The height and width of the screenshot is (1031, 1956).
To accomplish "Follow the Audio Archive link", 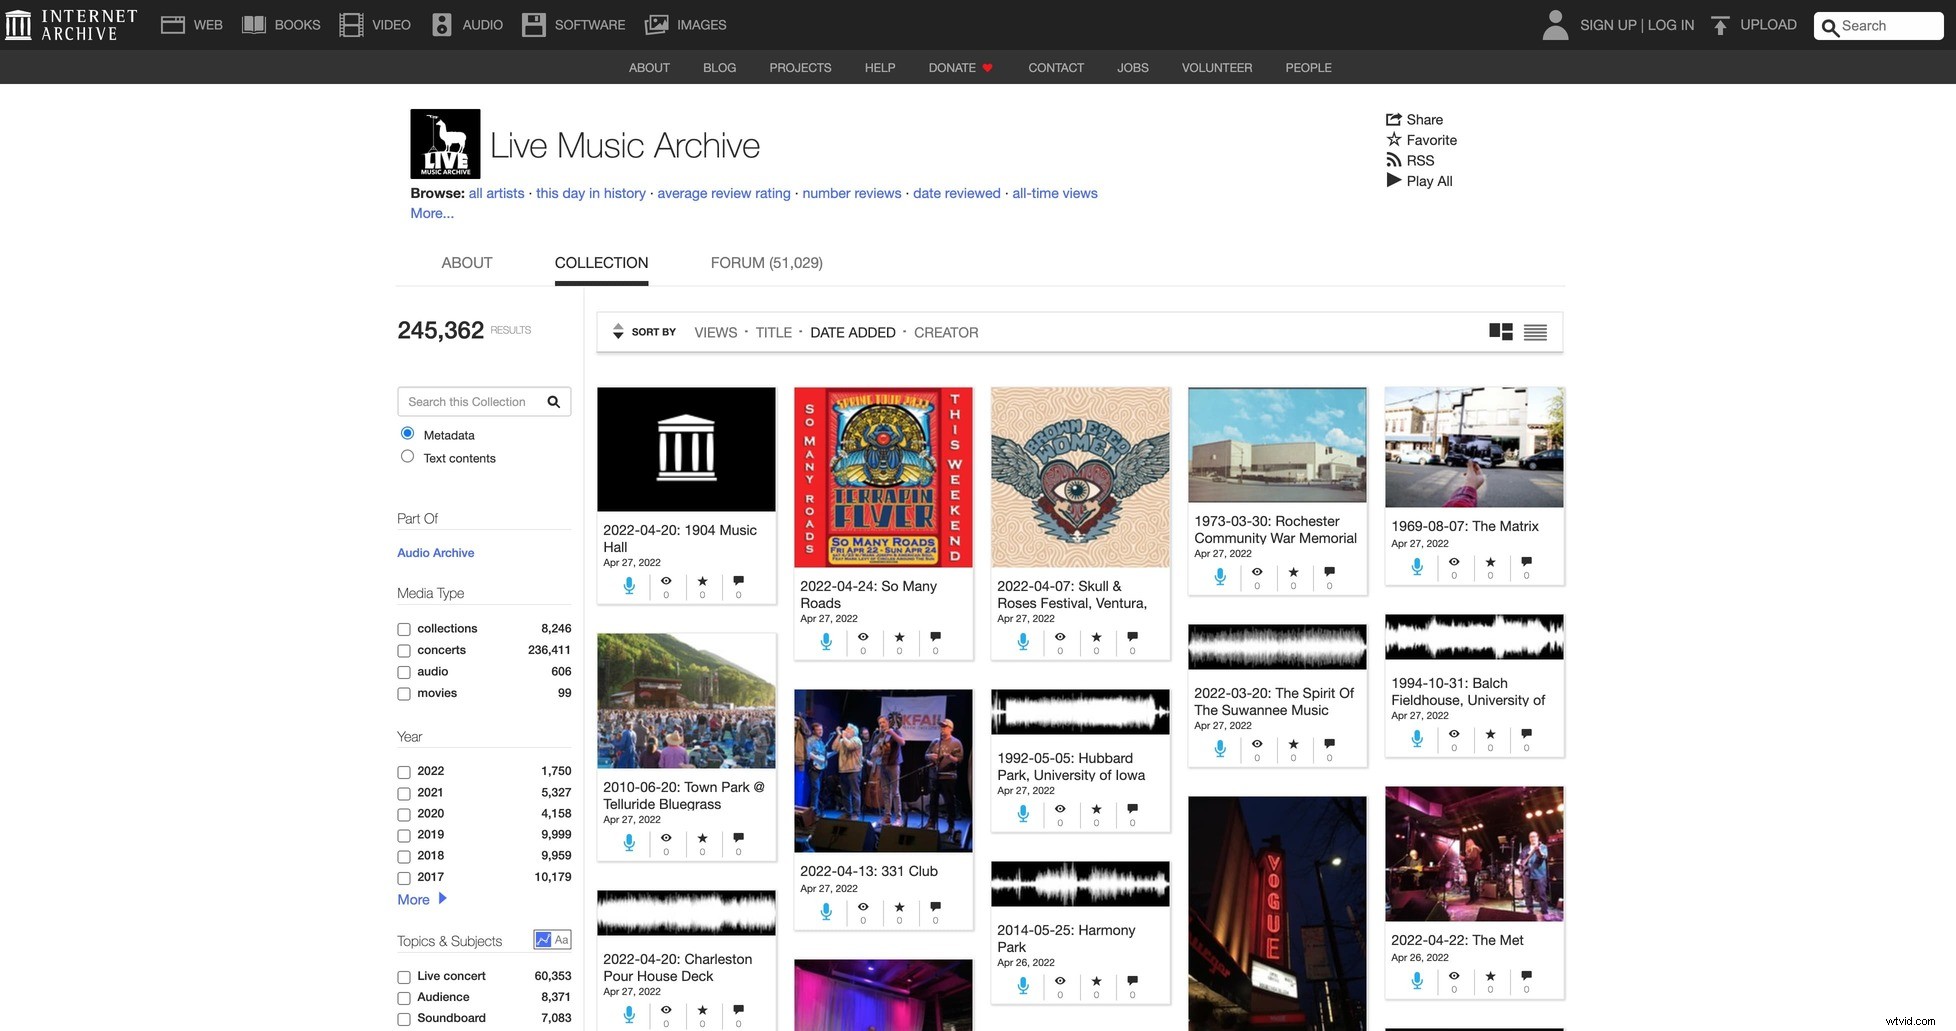I will click(x=434, y=552).
